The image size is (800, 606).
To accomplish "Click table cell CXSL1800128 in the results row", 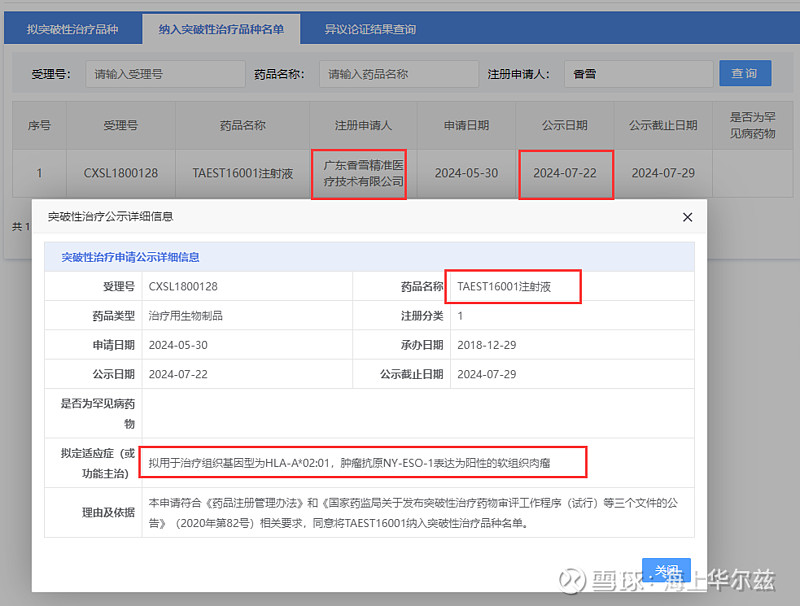I will click(x=121, y=173).
